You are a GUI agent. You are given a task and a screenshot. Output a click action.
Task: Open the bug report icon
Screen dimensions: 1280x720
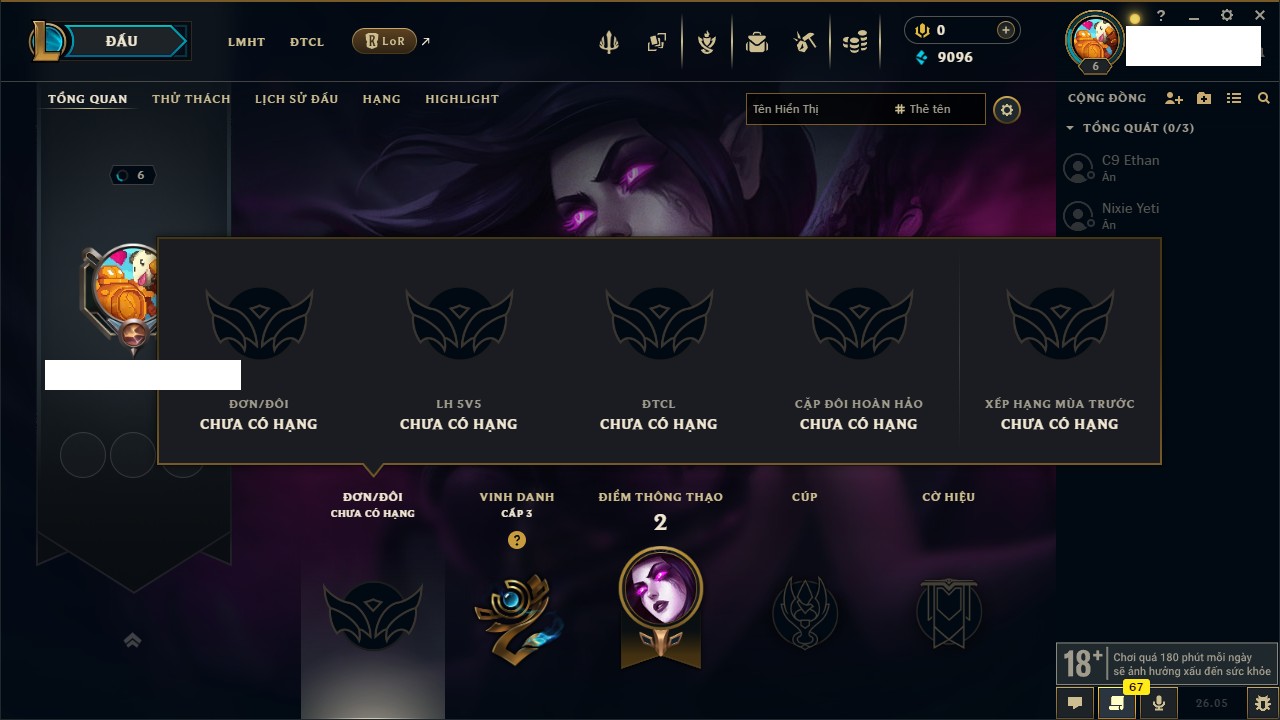[1260, 703]
